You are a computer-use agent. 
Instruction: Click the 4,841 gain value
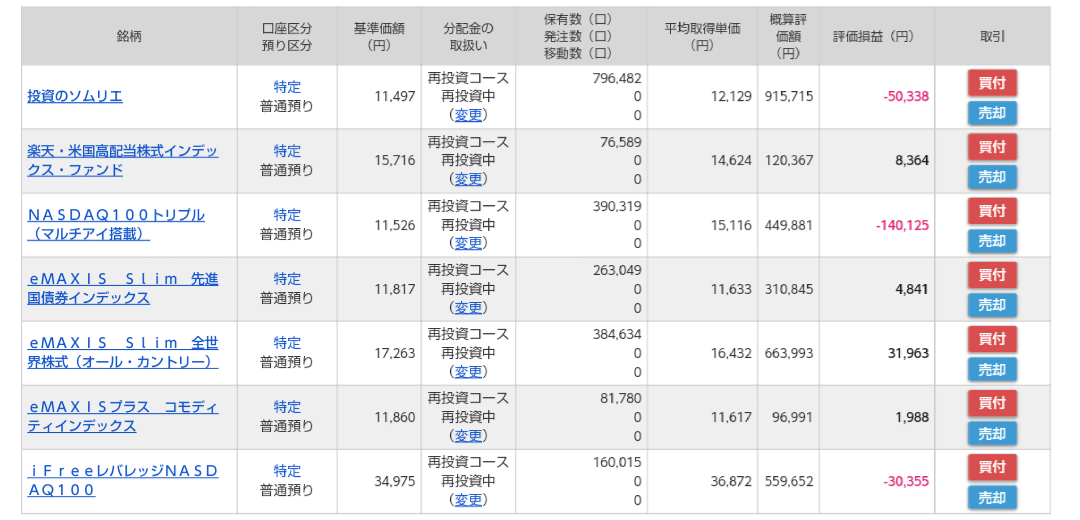click(913, 289)
